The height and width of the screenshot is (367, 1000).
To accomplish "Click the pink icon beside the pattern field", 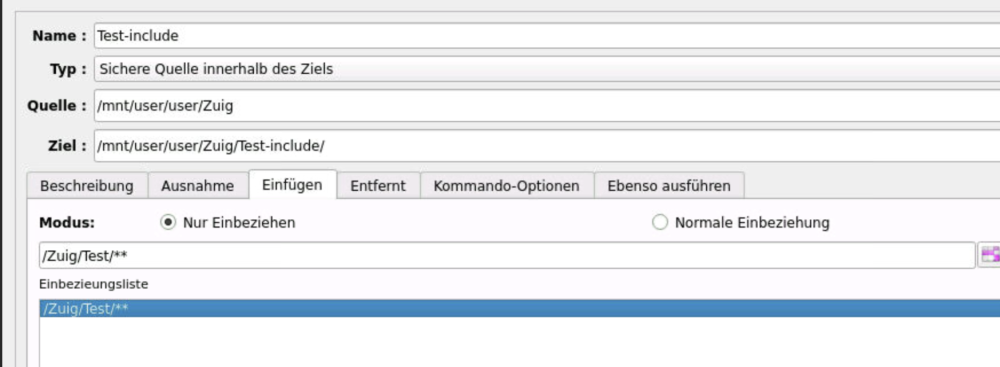I will 990,255.
